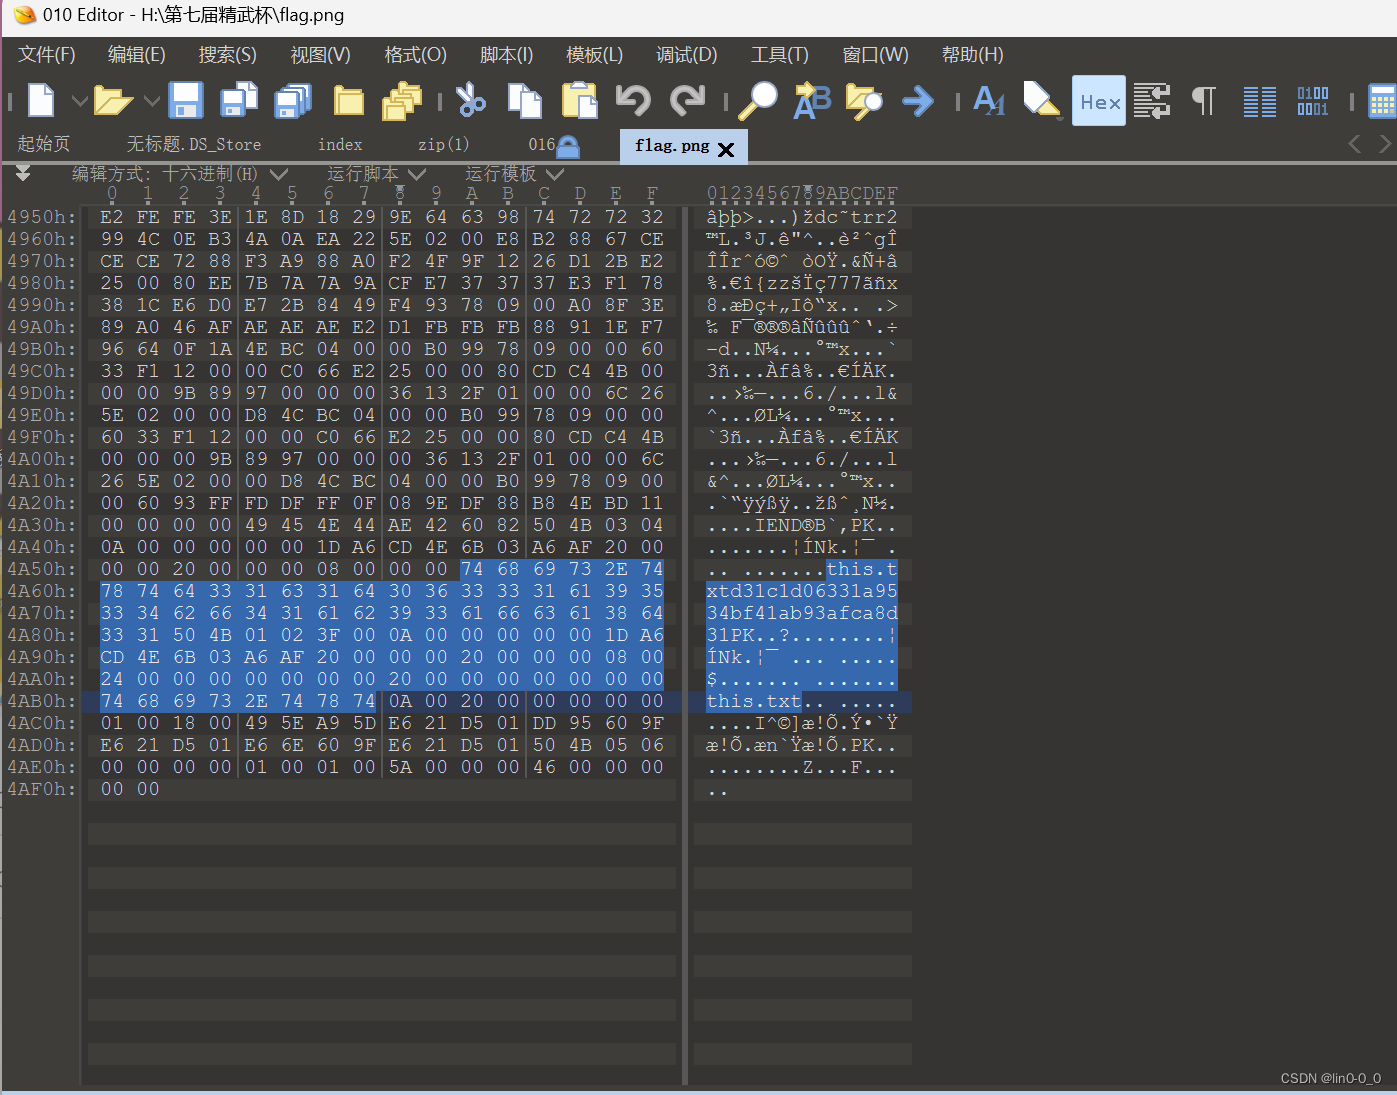
Task: Open the calculator icon
Action: point(1382,101)
